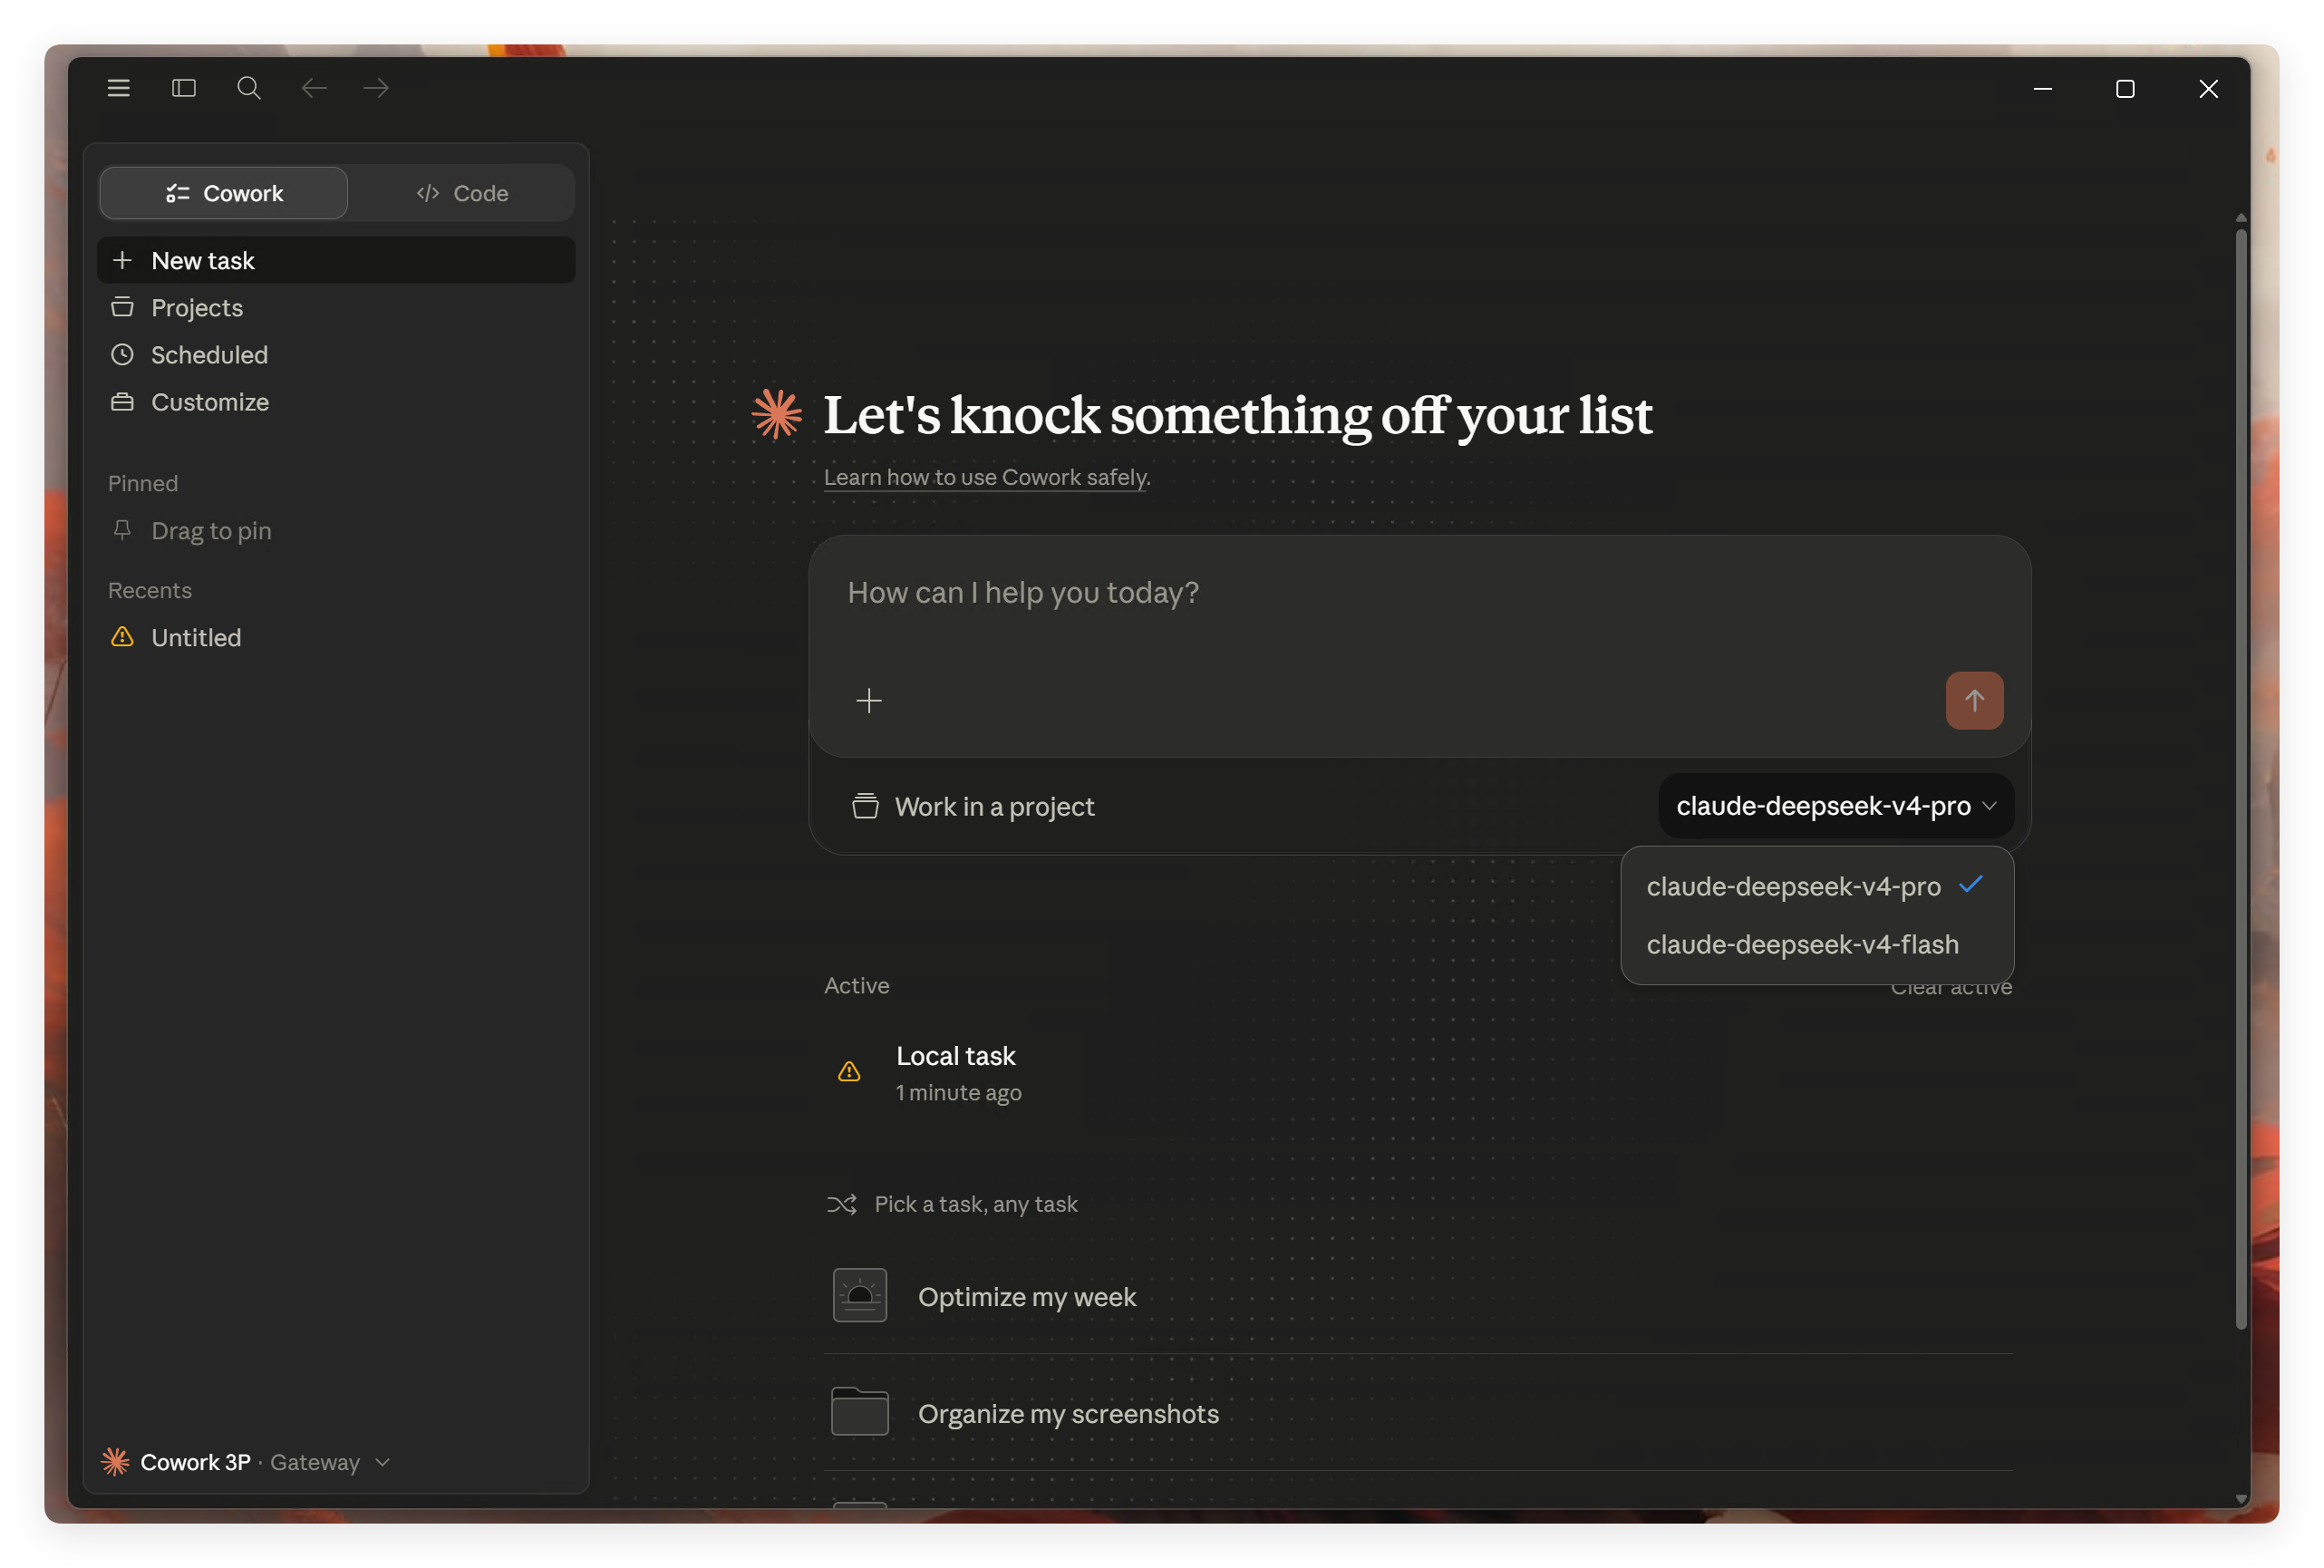The width and height of the screenshot is (2324, 1568).
Task: Click Work in a project button
Action: 973,806
